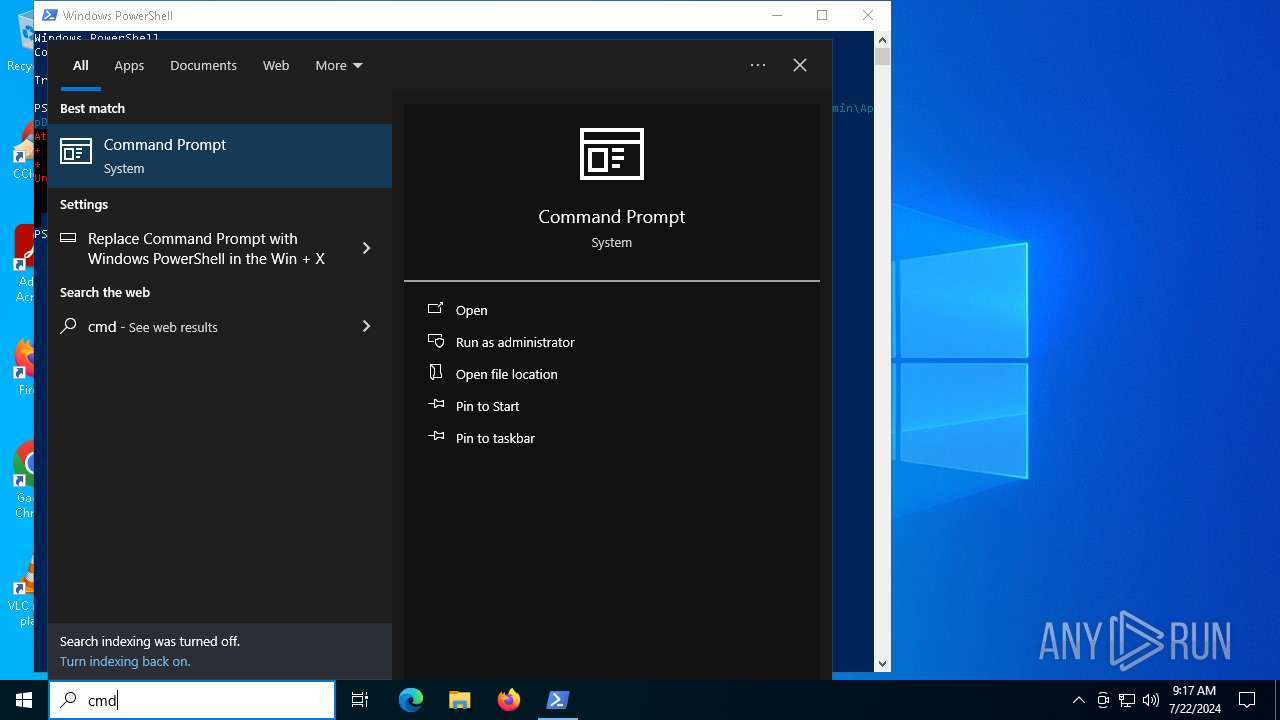1280x720 pixels.
Task: Expand cmd web results arrow
Action: (366, 326)
